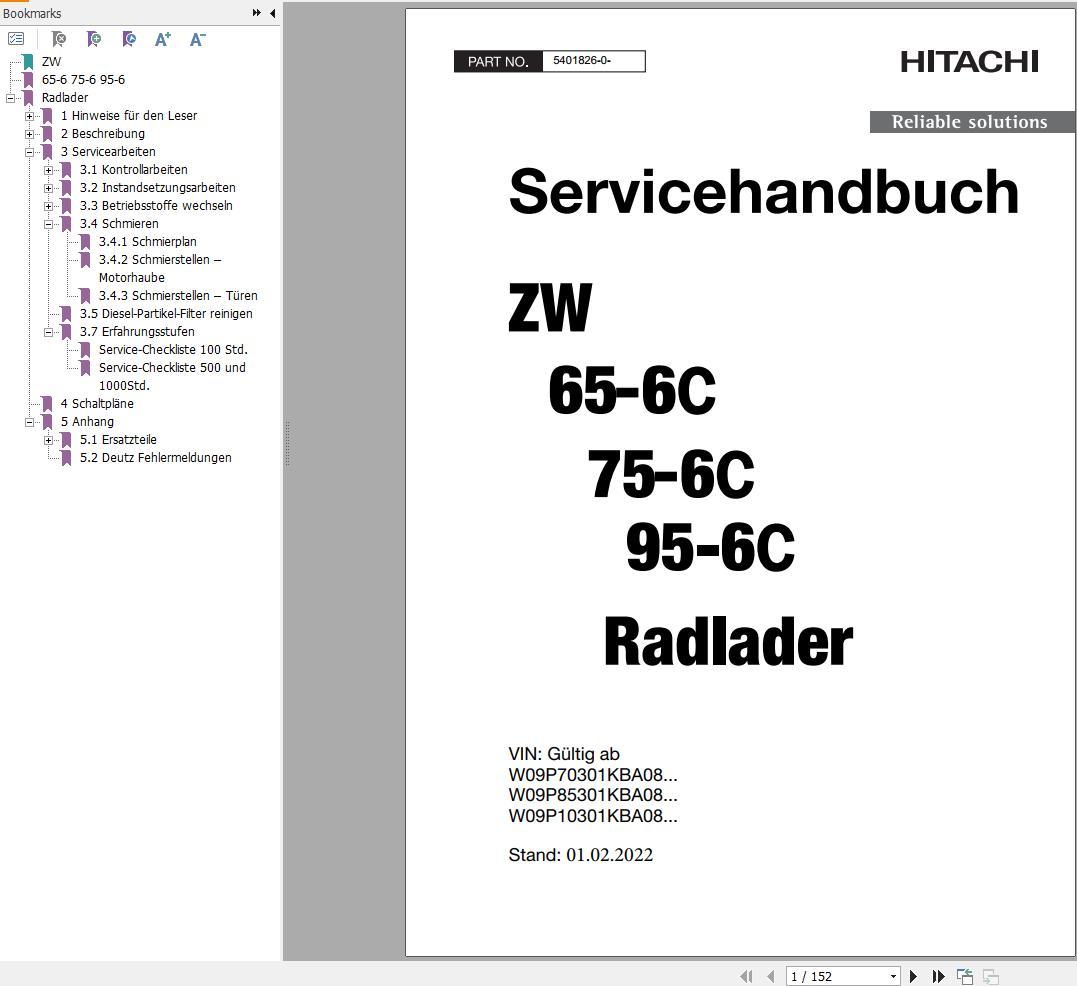This screenshot has height=986, width=1077.
Task: Collapse the 3.4 Schmieren node
Action: pos(48,224)
